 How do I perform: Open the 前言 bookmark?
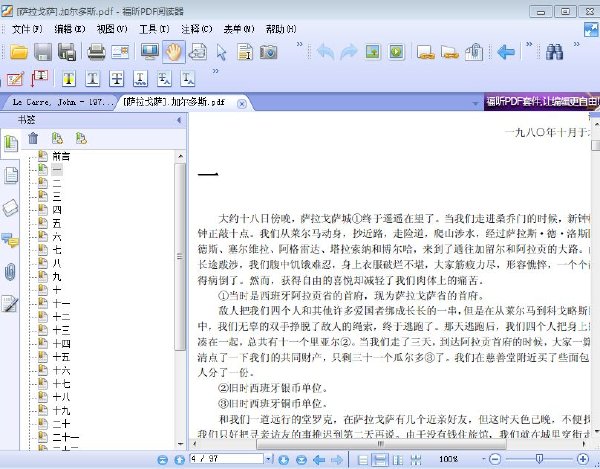pos(61,156)
